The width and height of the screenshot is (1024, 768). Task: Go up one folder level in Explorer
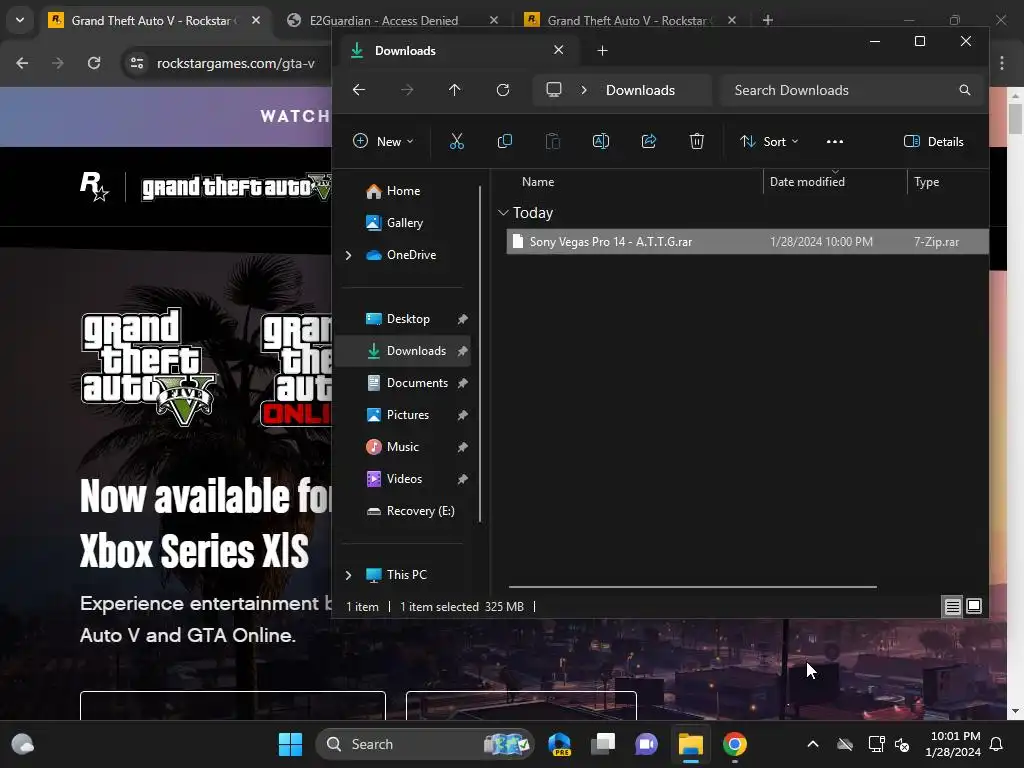tap(455, 90)
